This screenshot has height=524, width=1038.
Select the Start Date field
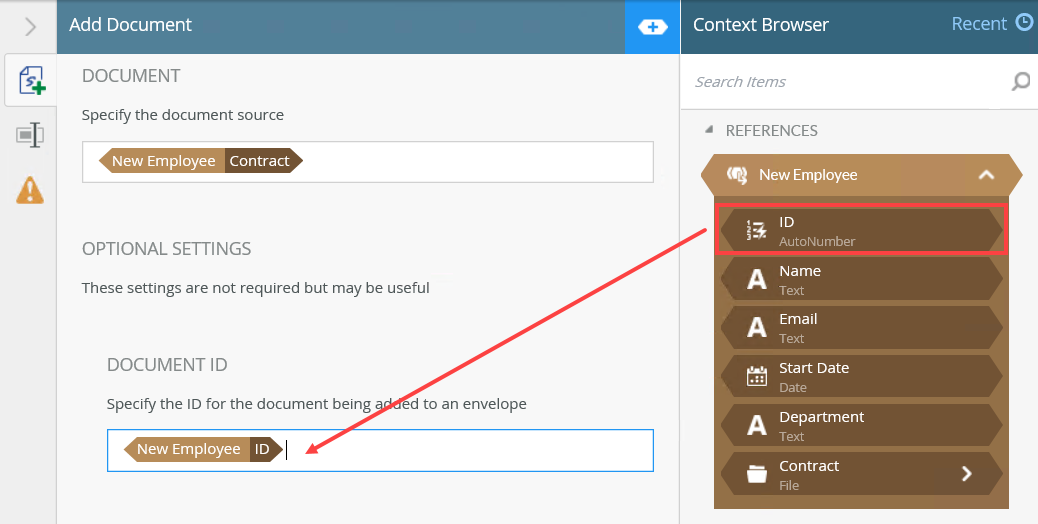coord(861,376)
